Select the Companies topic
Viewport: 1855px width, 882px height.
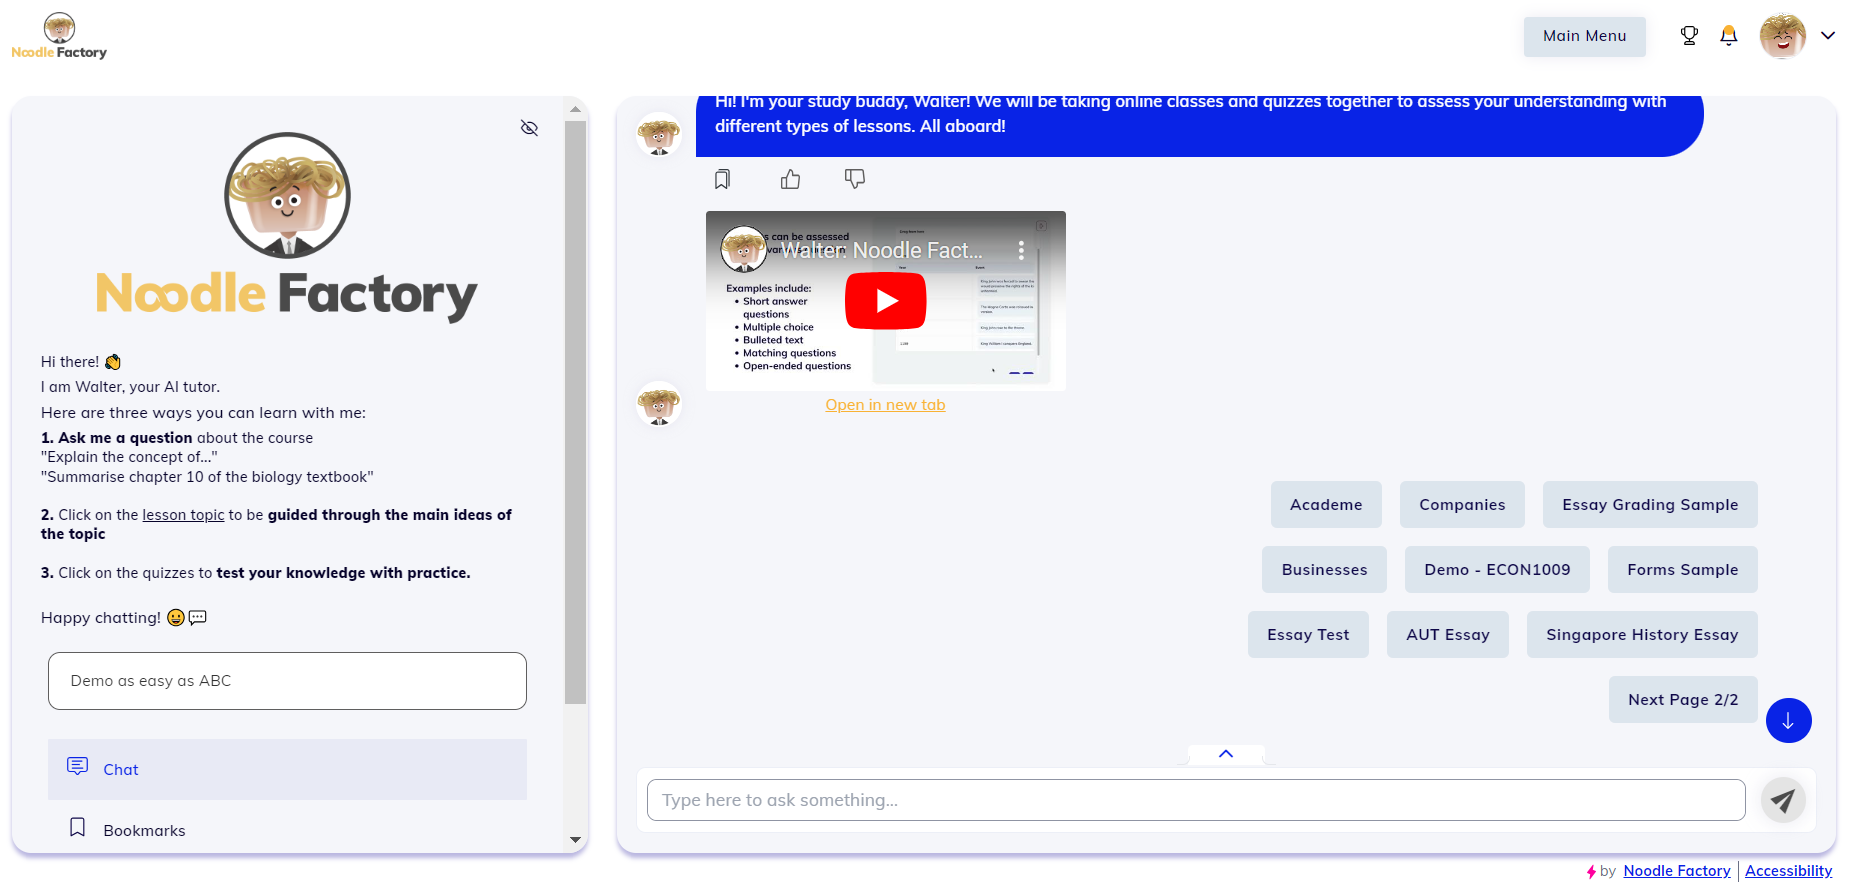click(x=1462, y=505)
